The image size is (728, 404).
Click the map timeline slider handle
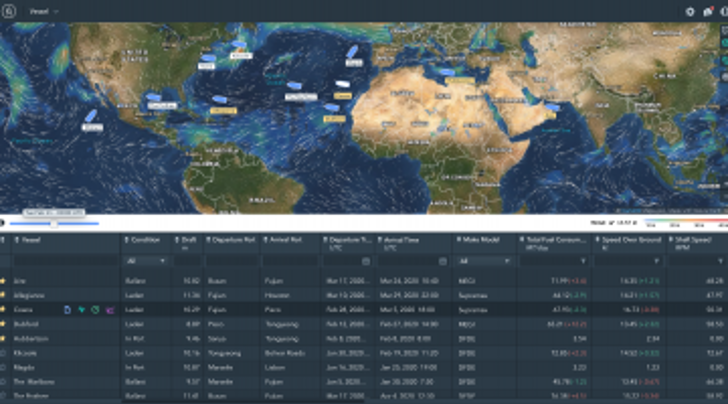pyautogui.click(x=54, y=224)
